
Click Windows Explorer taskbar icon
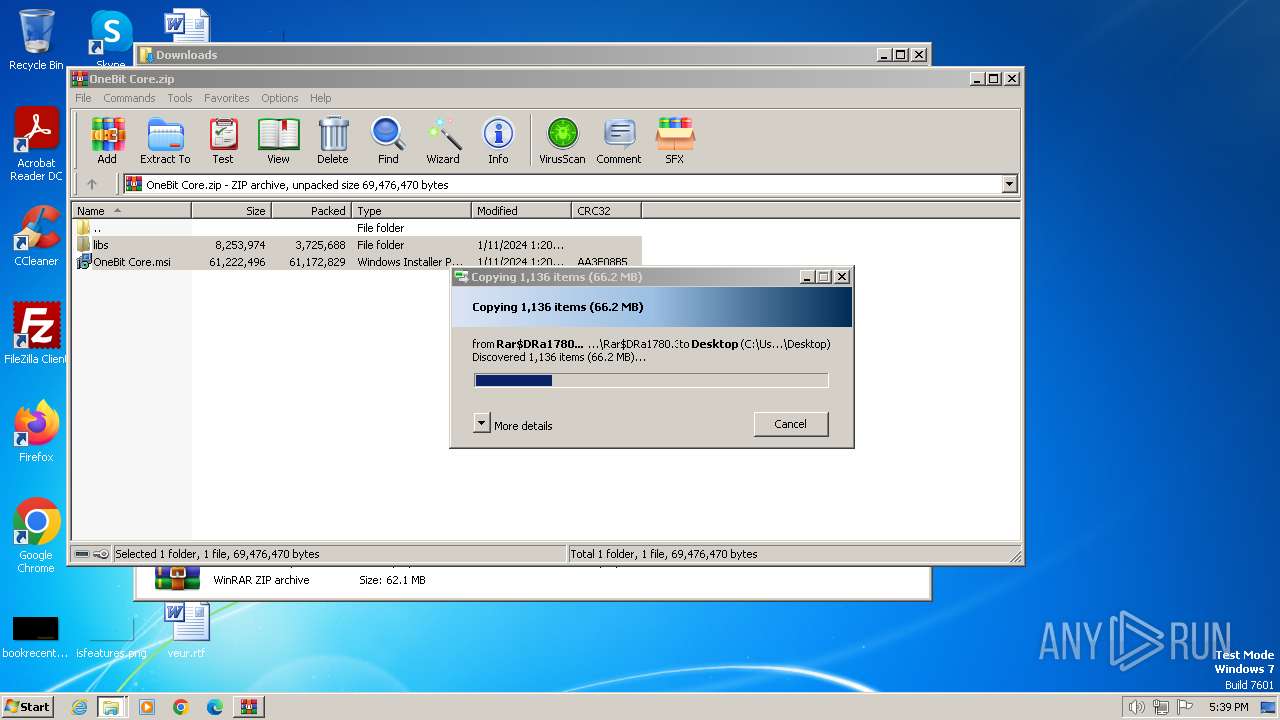111,707
